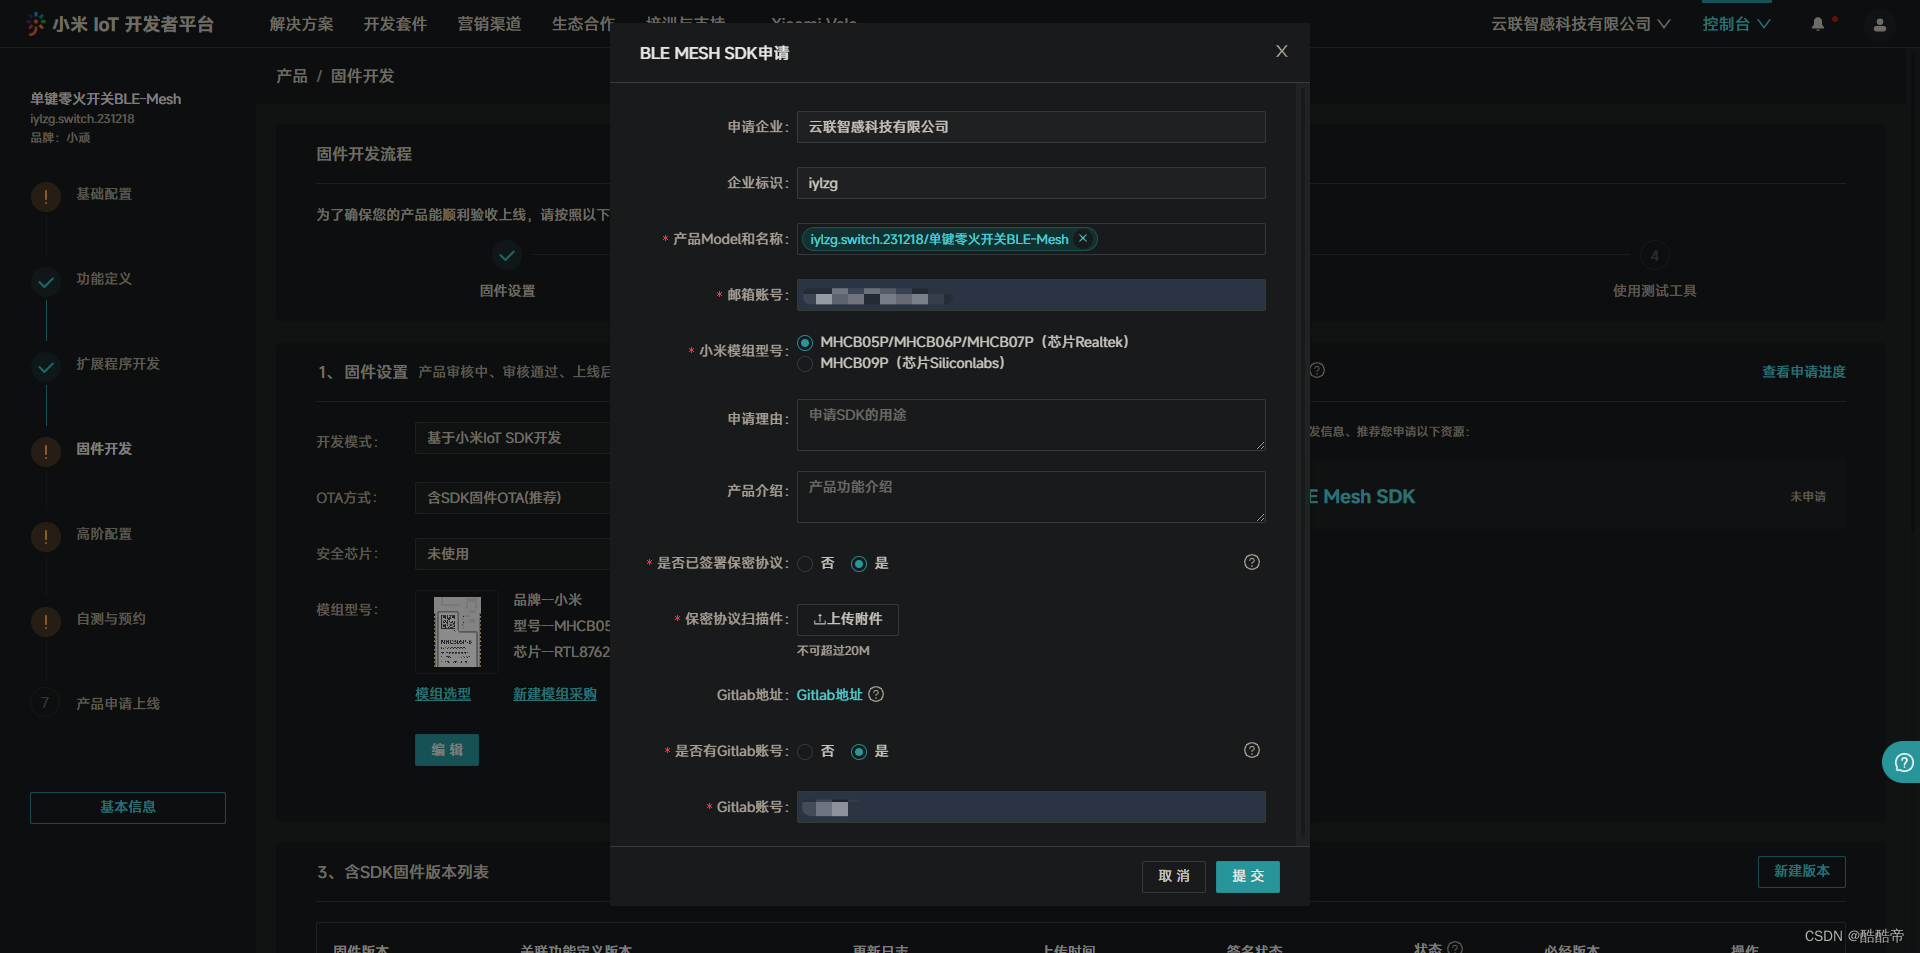Image resolution: width=1920 pixels, height=953 pixels.
Task: Click the 产品介绍 text area
Action: click(1031, 497)
